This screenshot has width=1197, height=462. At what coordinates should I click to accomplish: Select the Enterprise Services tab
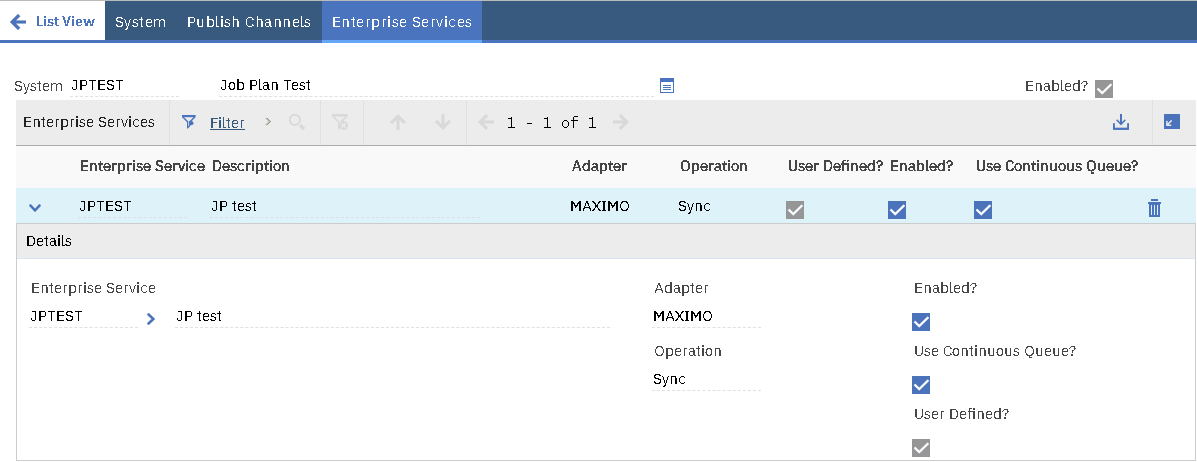click(402, 21)
